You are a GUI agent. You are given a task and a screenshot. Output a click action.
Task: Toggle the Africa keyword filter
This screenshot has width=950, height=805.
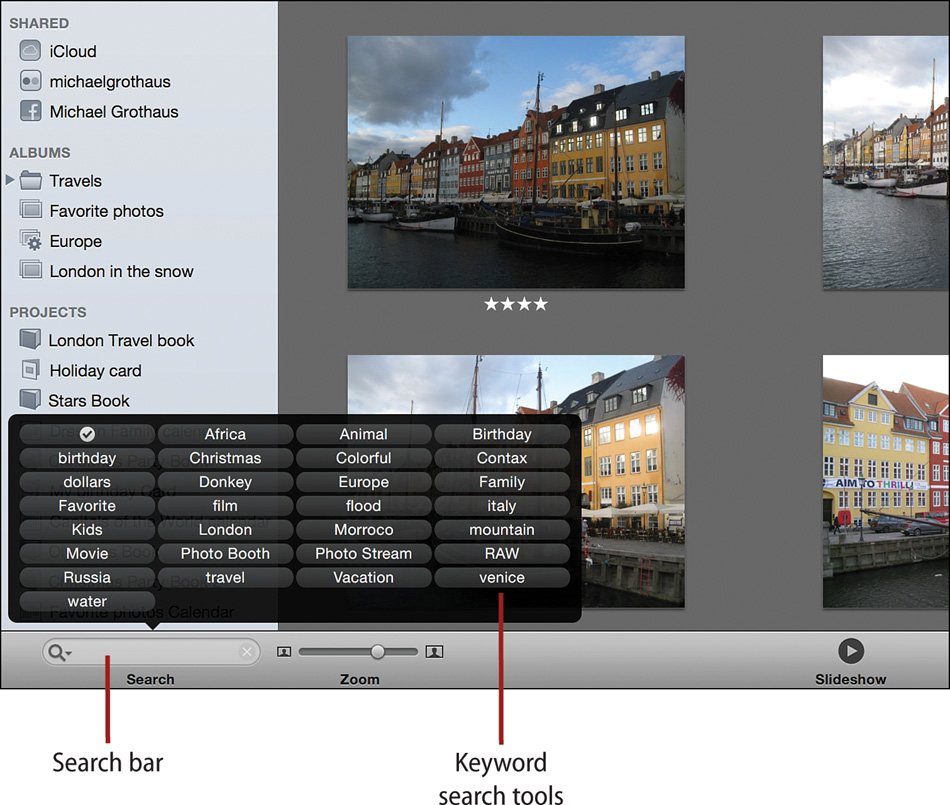tap(225, 434)
